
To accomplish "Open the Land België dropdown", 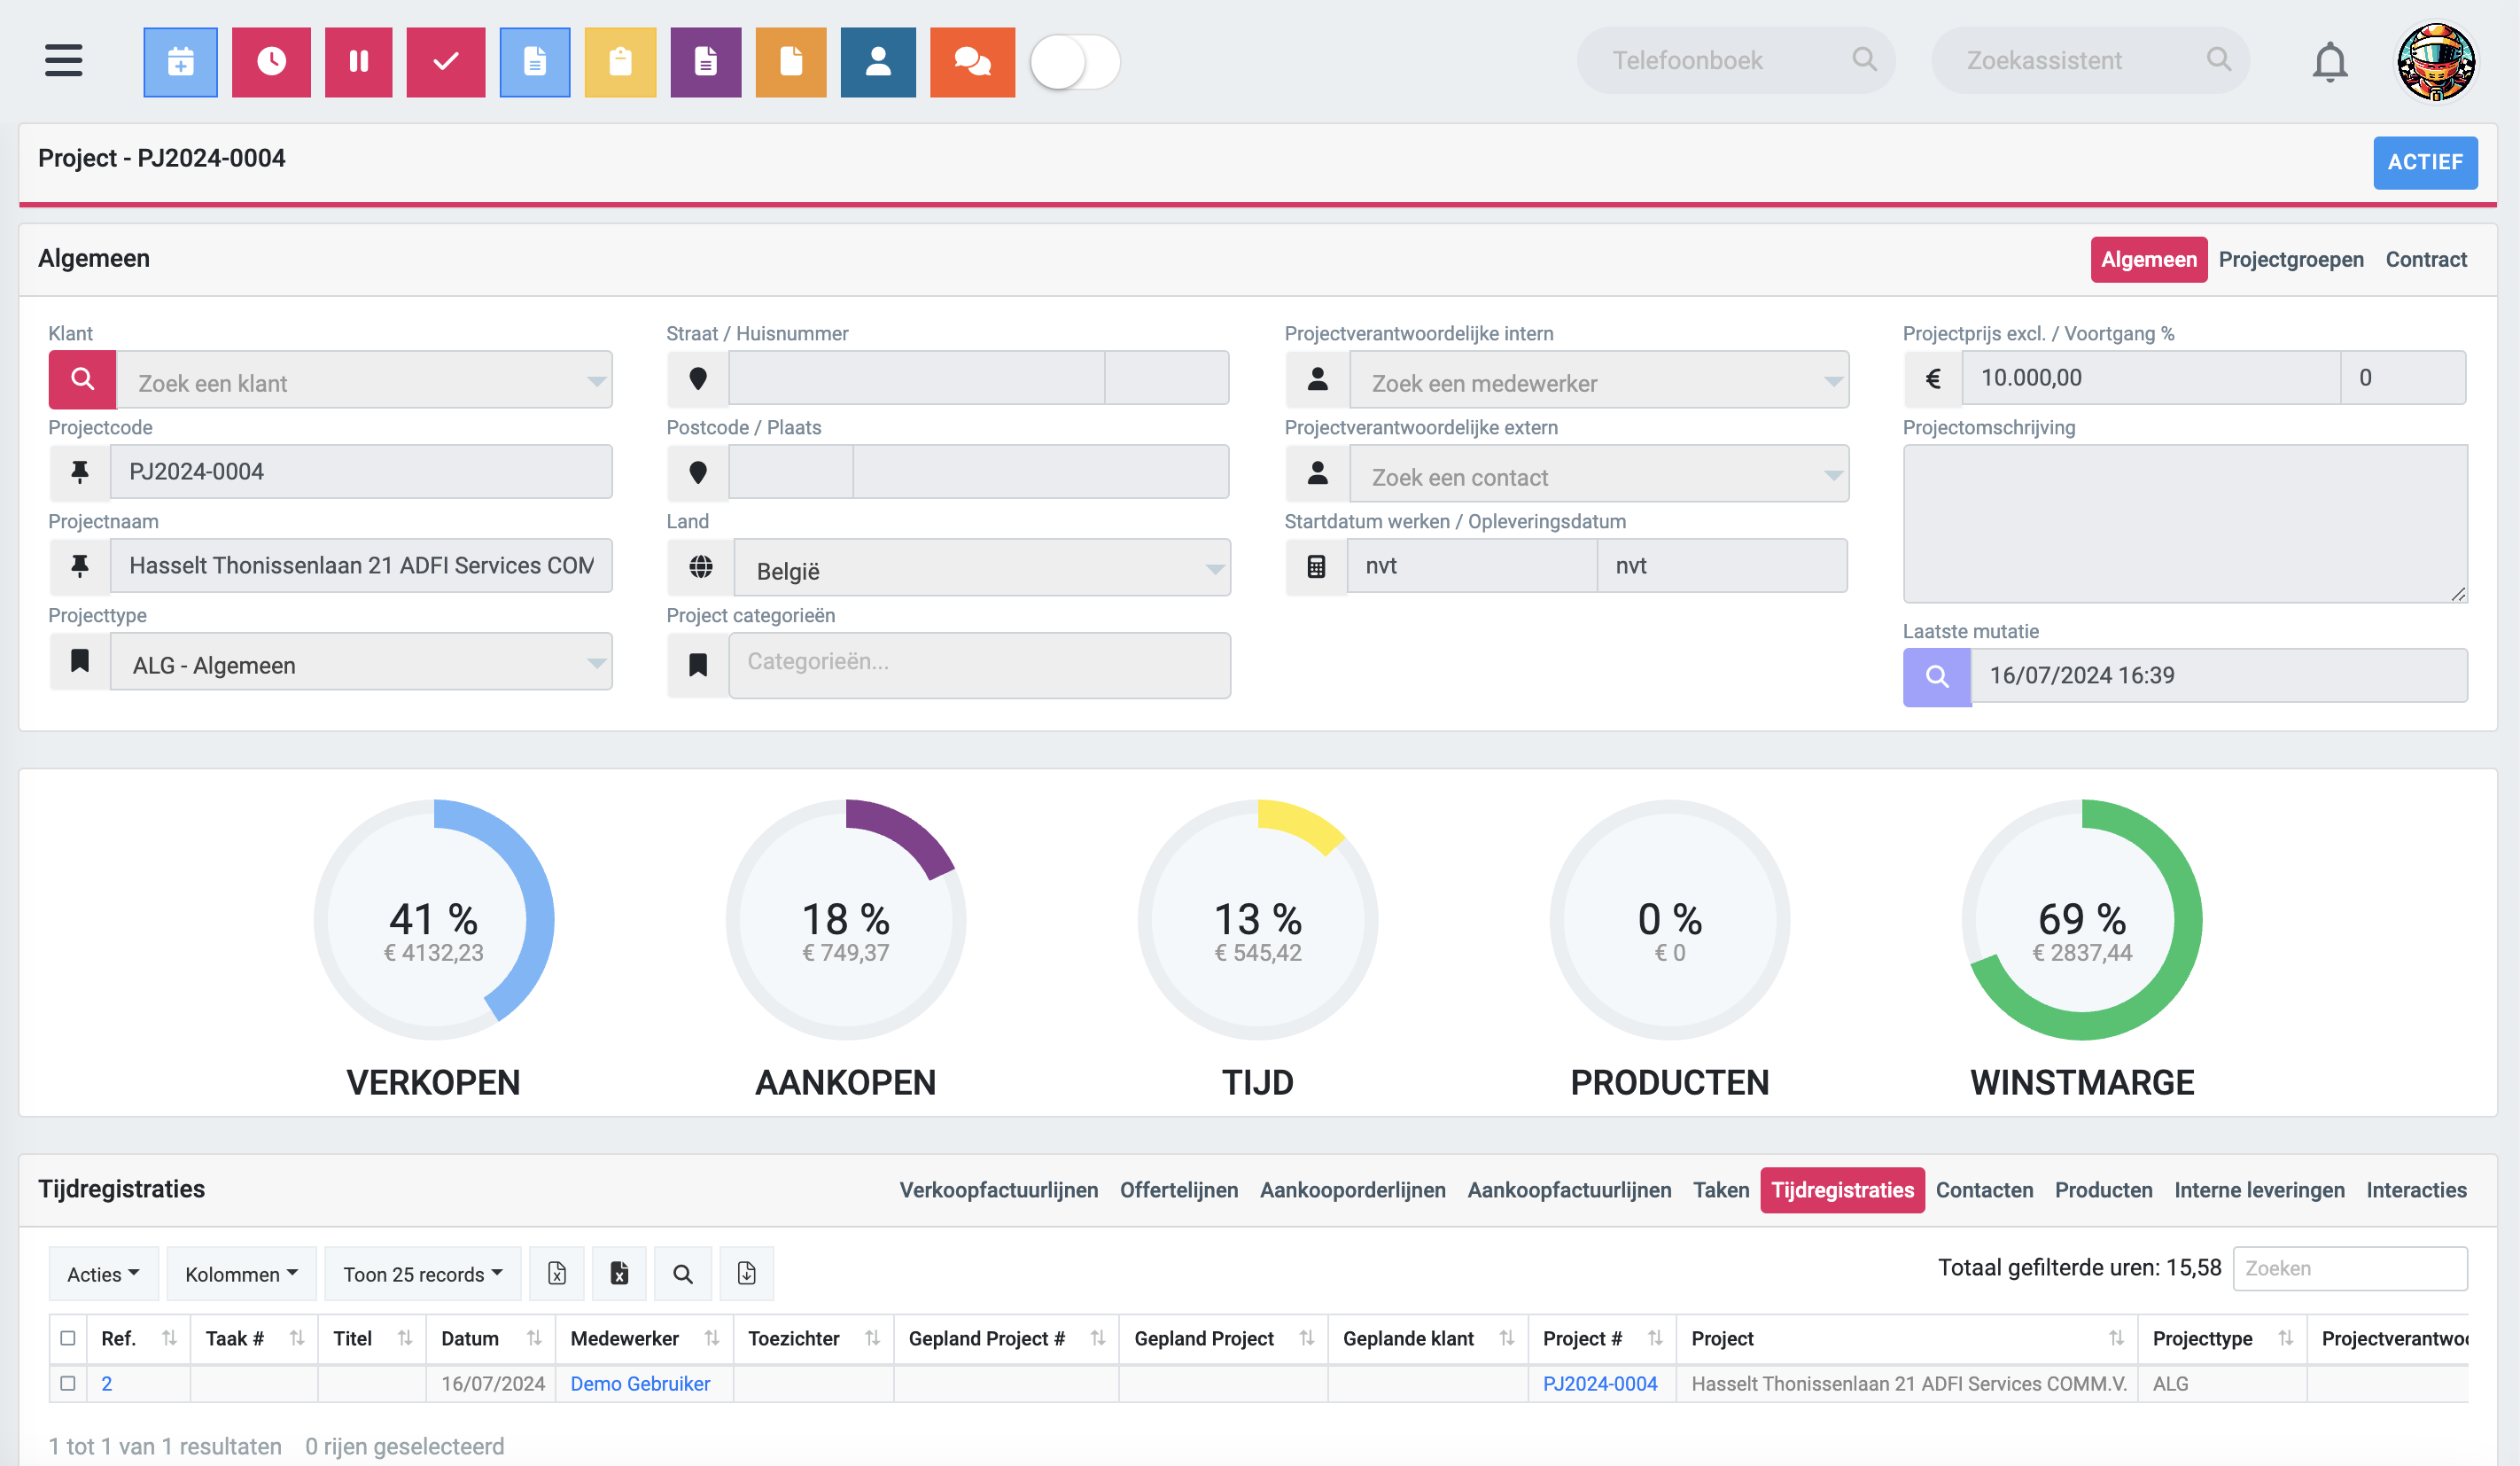I will click(982, 567).
